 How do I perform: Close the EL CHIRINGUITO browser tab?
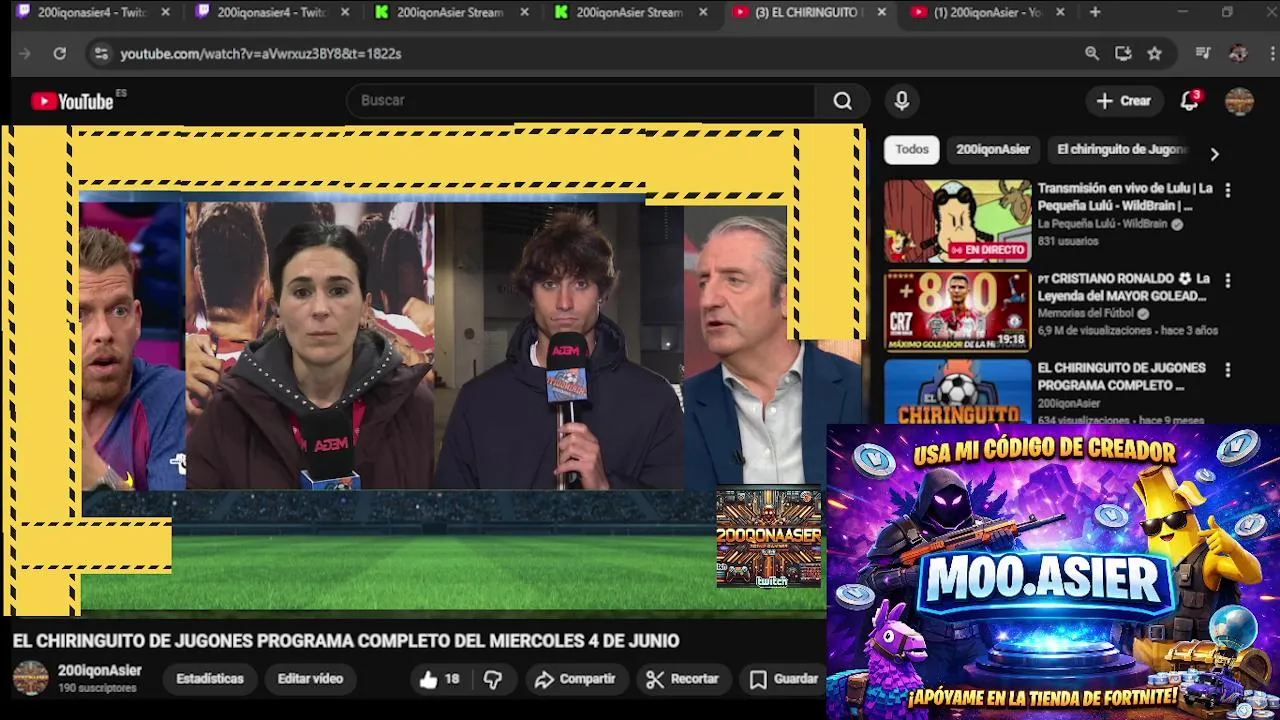[x=881, y=13]
